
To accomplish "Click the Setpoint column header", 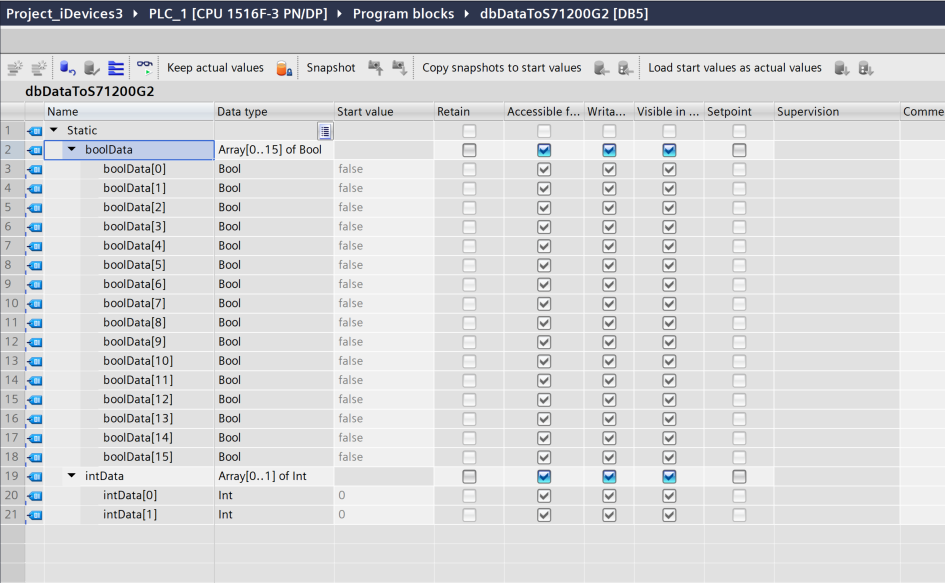I will (739, 112).
